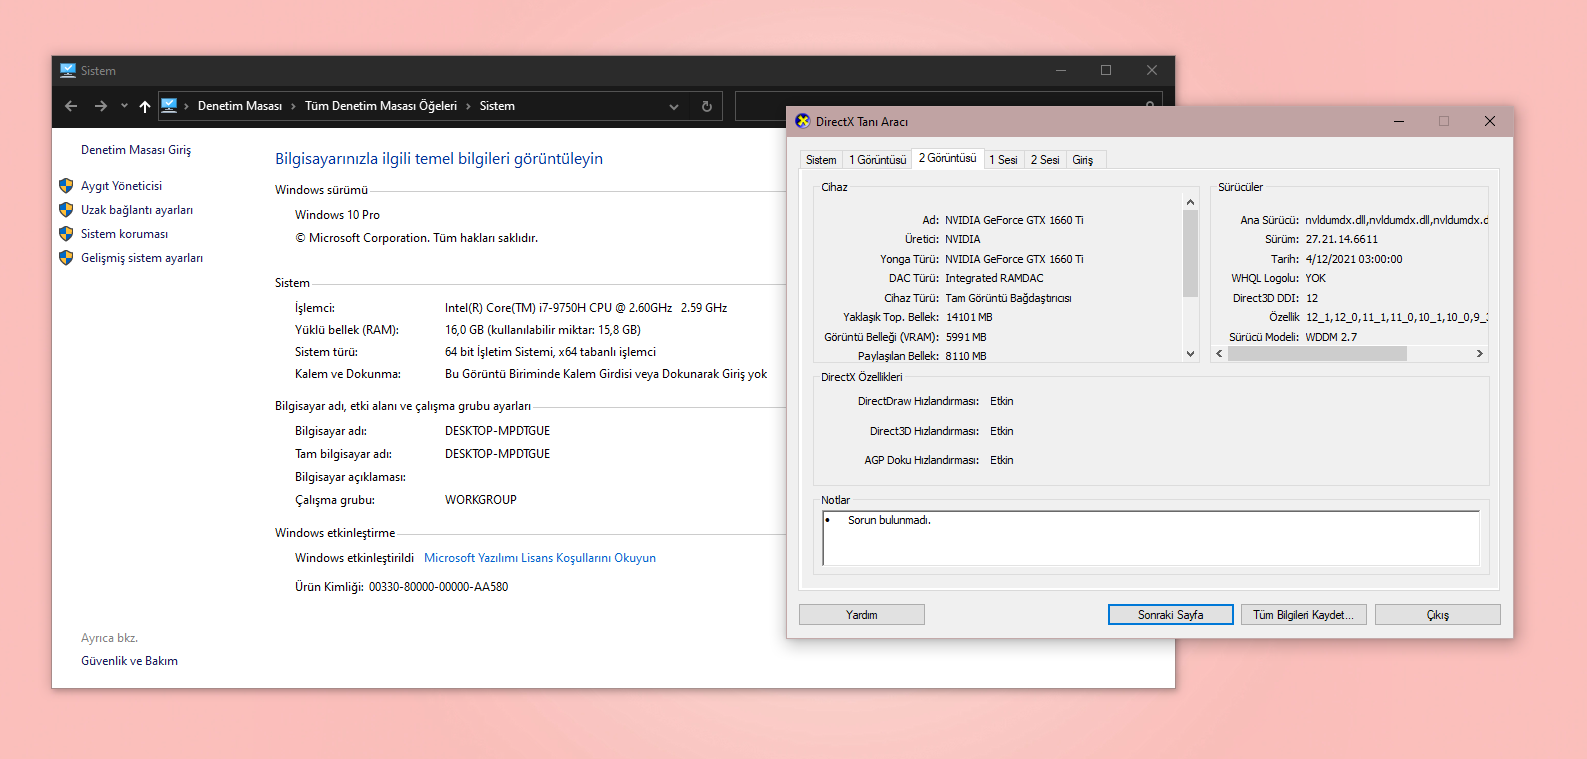Open Microsoft Yazılımı Lisans Koşullarını Okuyun link
This screenshot has width=1587, height=759.
[x=540, y=558]
